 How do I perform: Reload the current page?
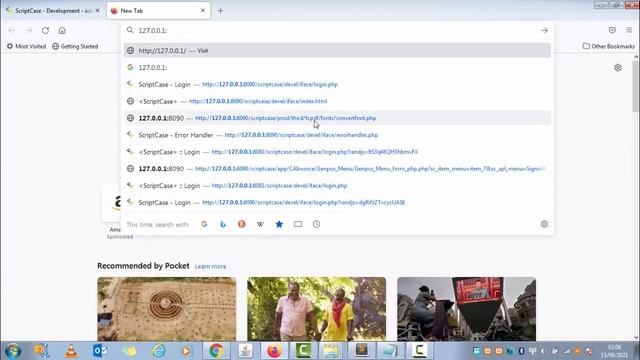[45, 30]
